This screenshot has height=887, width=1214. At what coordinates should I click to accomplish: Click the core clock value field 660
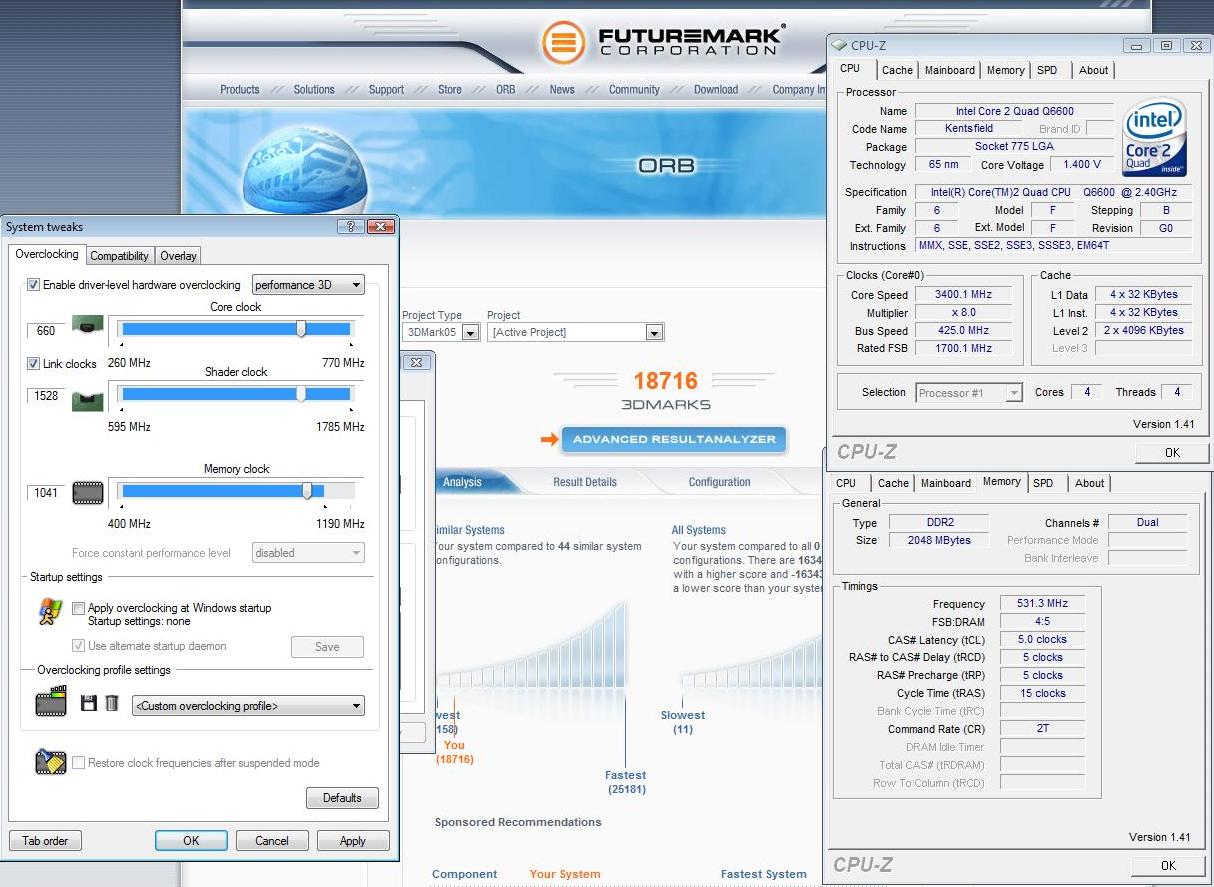coord(46,331)
